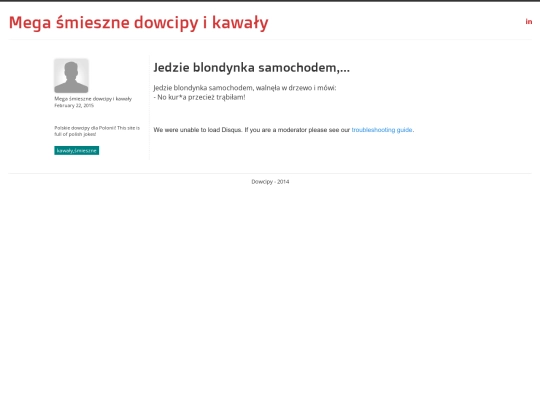Click the author avatar silhouette image
Viewport: 540px width, 405px height.
71,76
